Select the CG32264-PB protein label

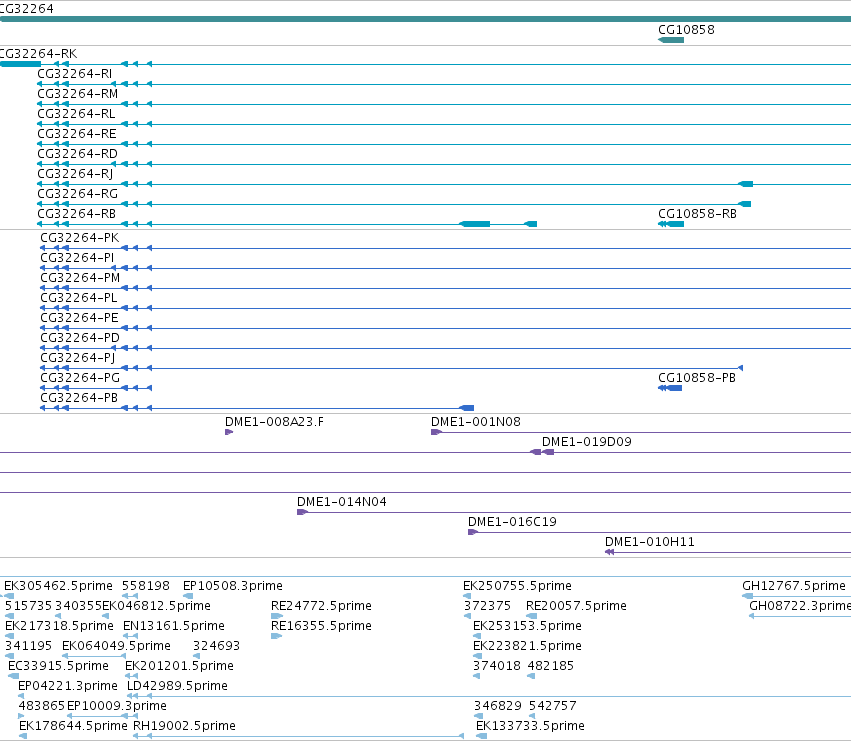click(x=79, y=398)
